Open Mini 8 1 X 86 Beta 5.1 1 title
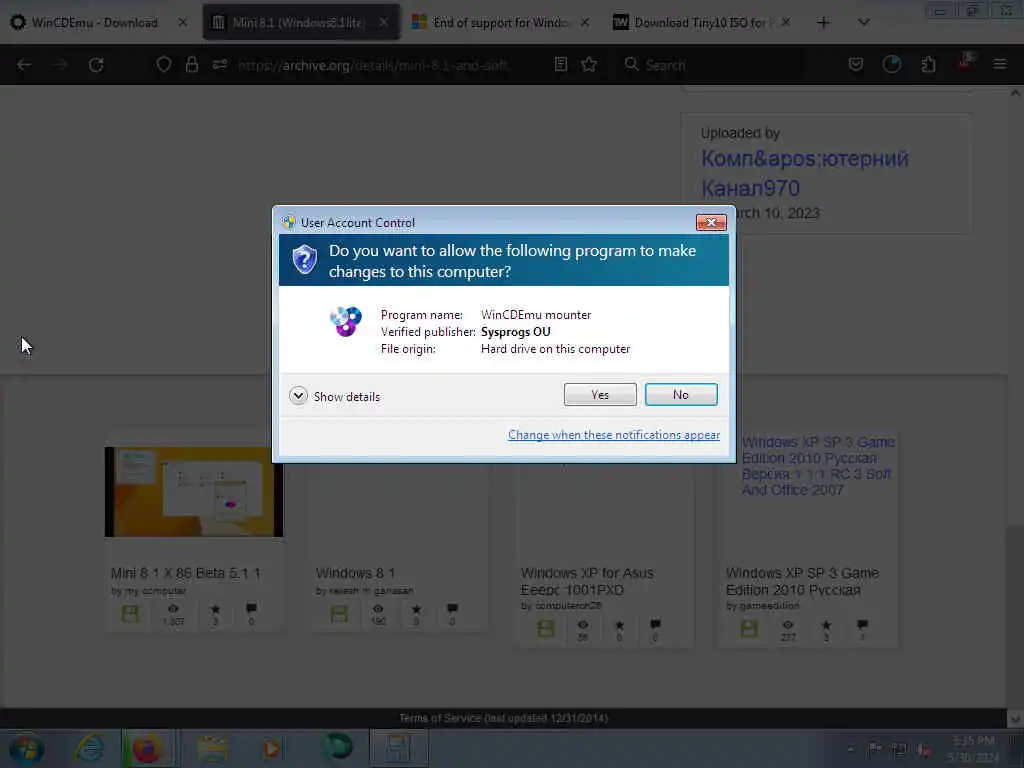The image size is (1024, 768). pyautogui.click(x=185, y=573)
